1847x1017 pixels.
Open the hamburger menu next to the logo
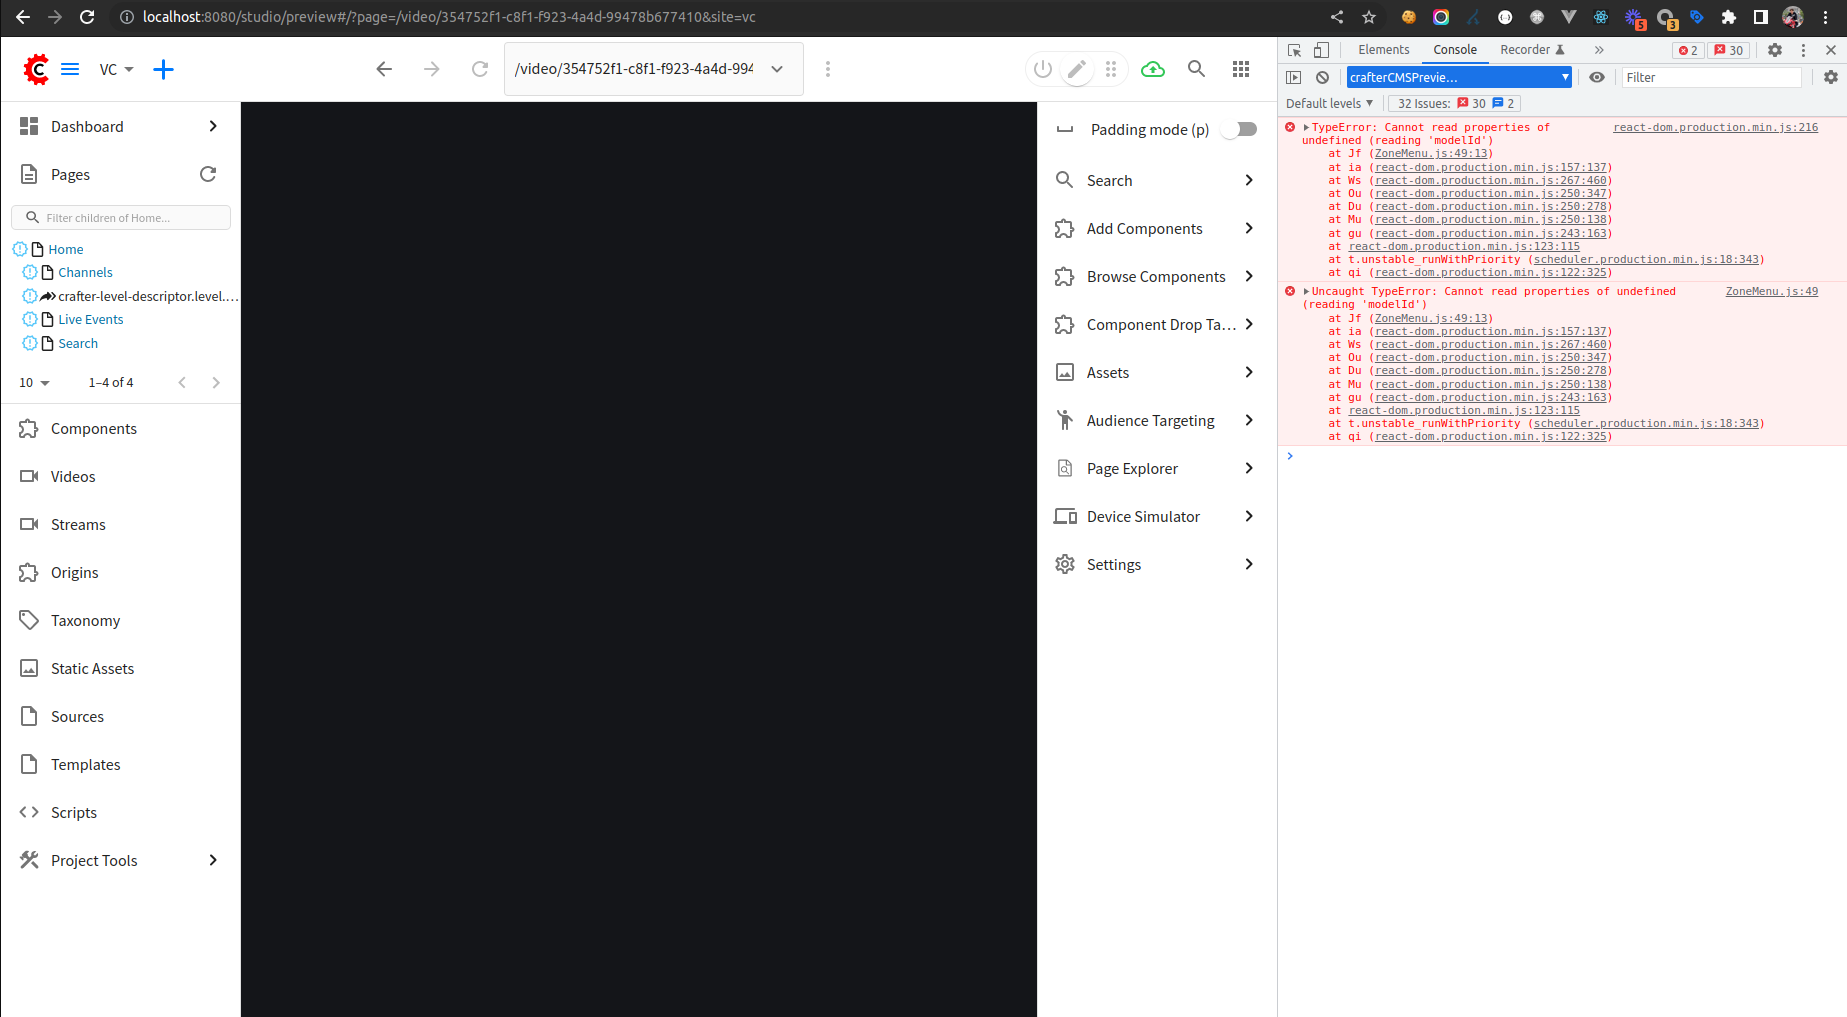pyautogui.click(x=70, y=69)
